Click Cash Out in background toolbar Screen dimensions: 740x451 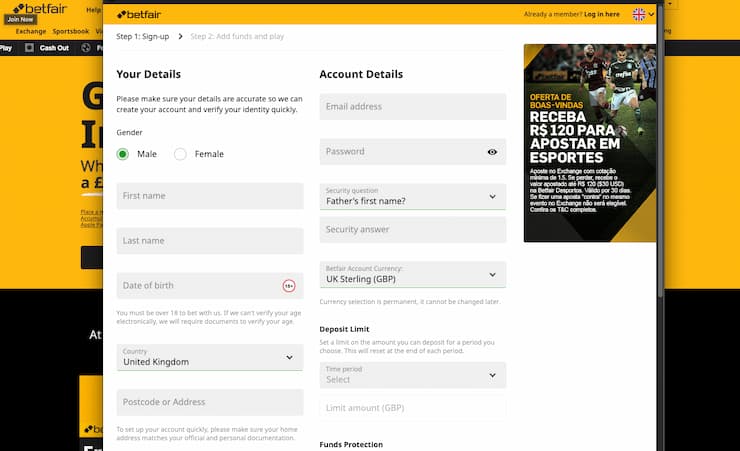(54, 48)
